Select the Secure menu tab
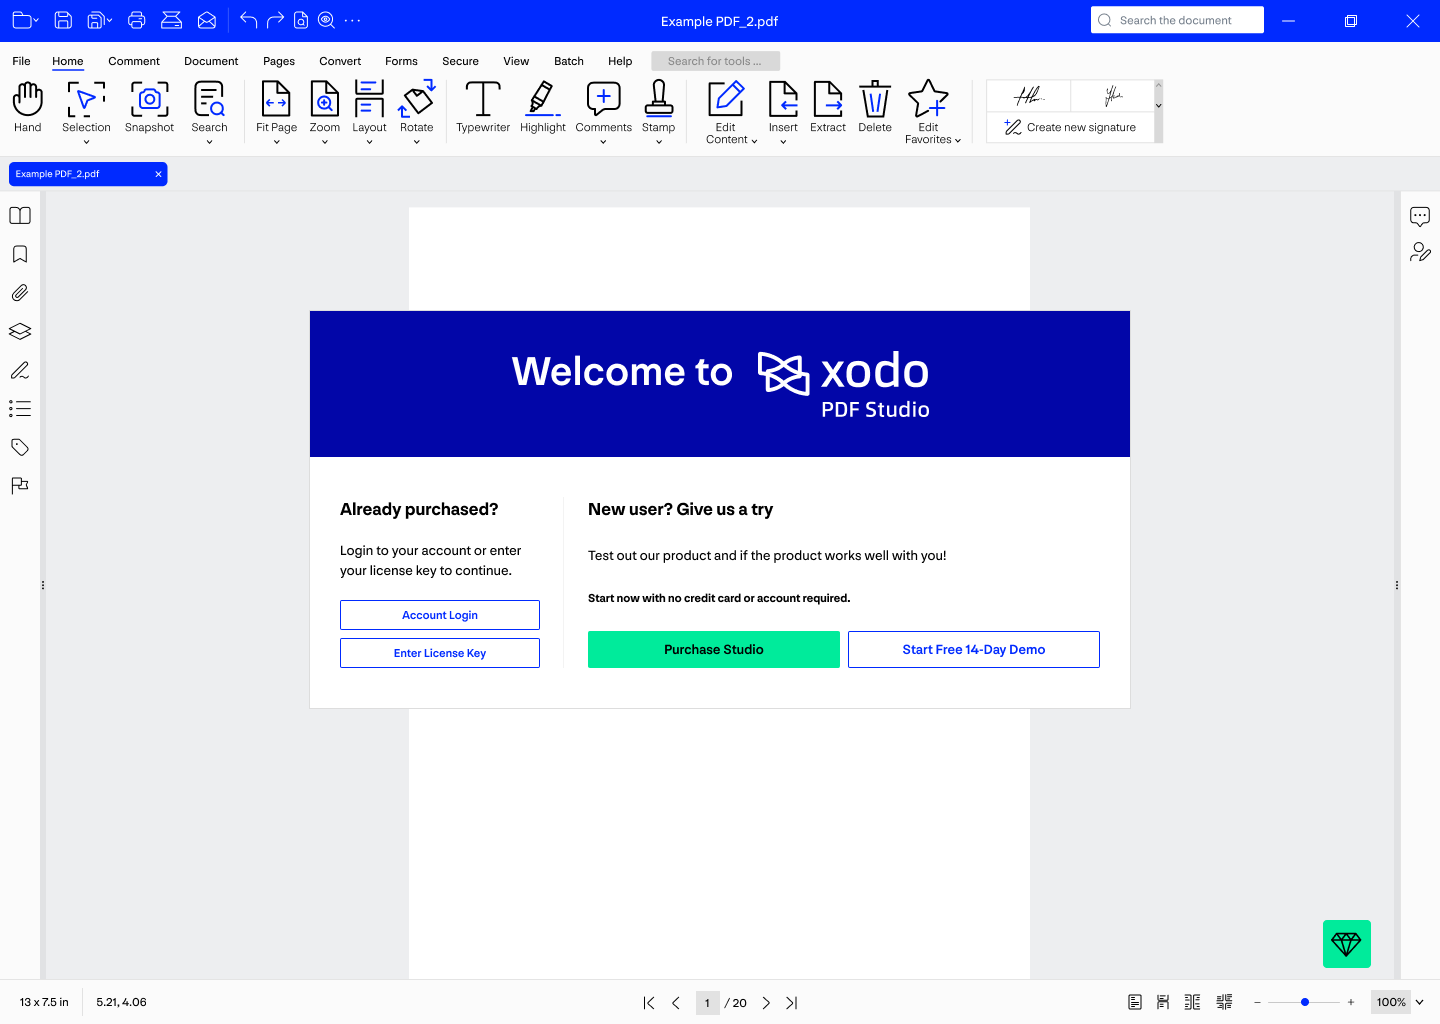 pos(460,61)
